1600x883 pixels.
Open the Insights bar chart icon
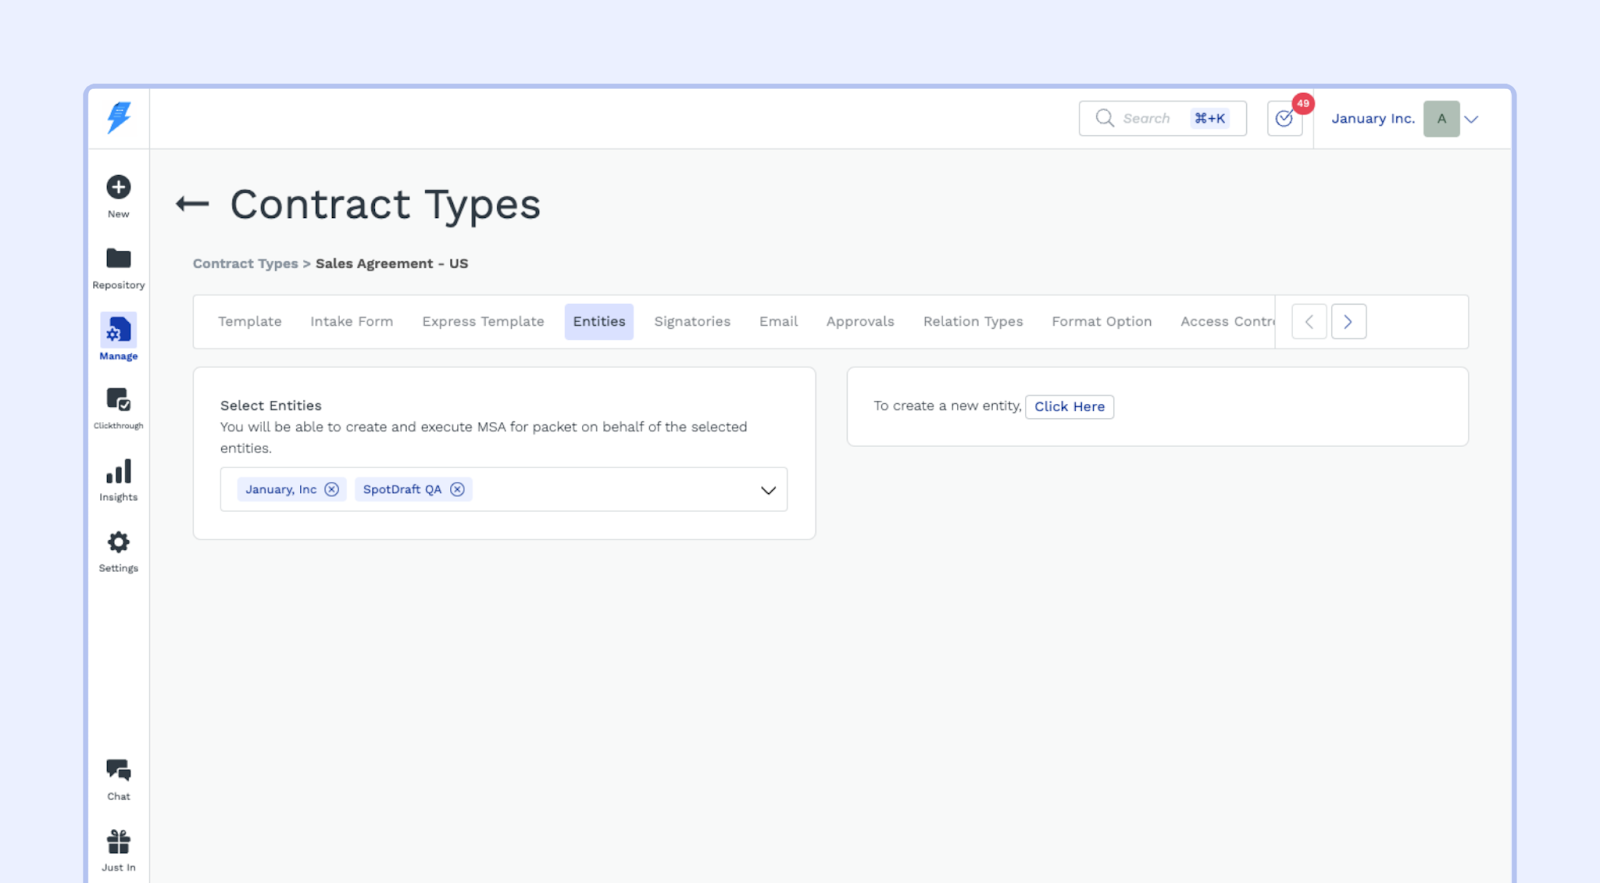[118, 472]
